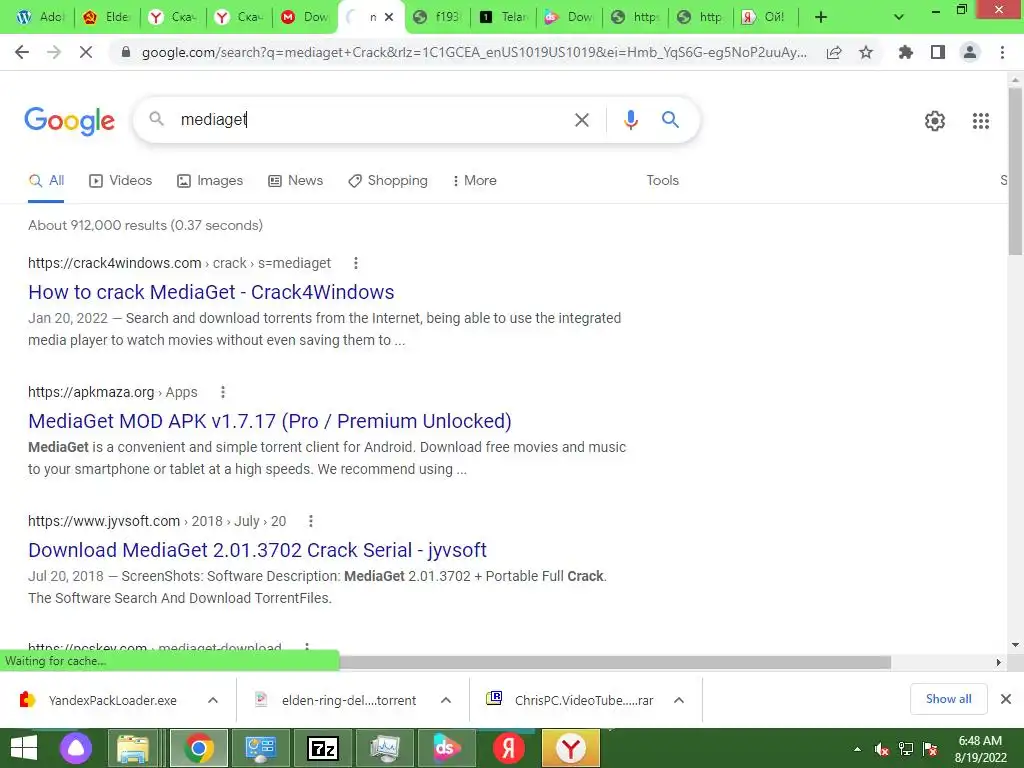
Task: Open Yandex Browser yellow taskbar icon
Action: point(571,748)
